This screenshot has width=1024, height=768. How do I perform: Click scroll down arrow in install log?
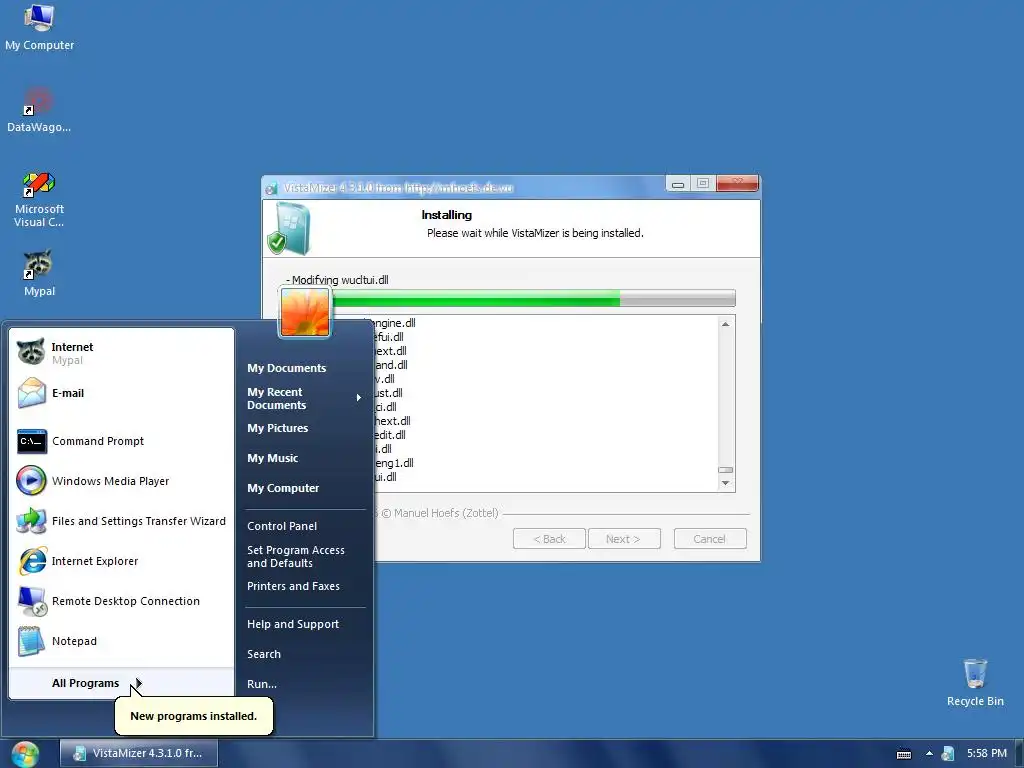click(725, 483)
